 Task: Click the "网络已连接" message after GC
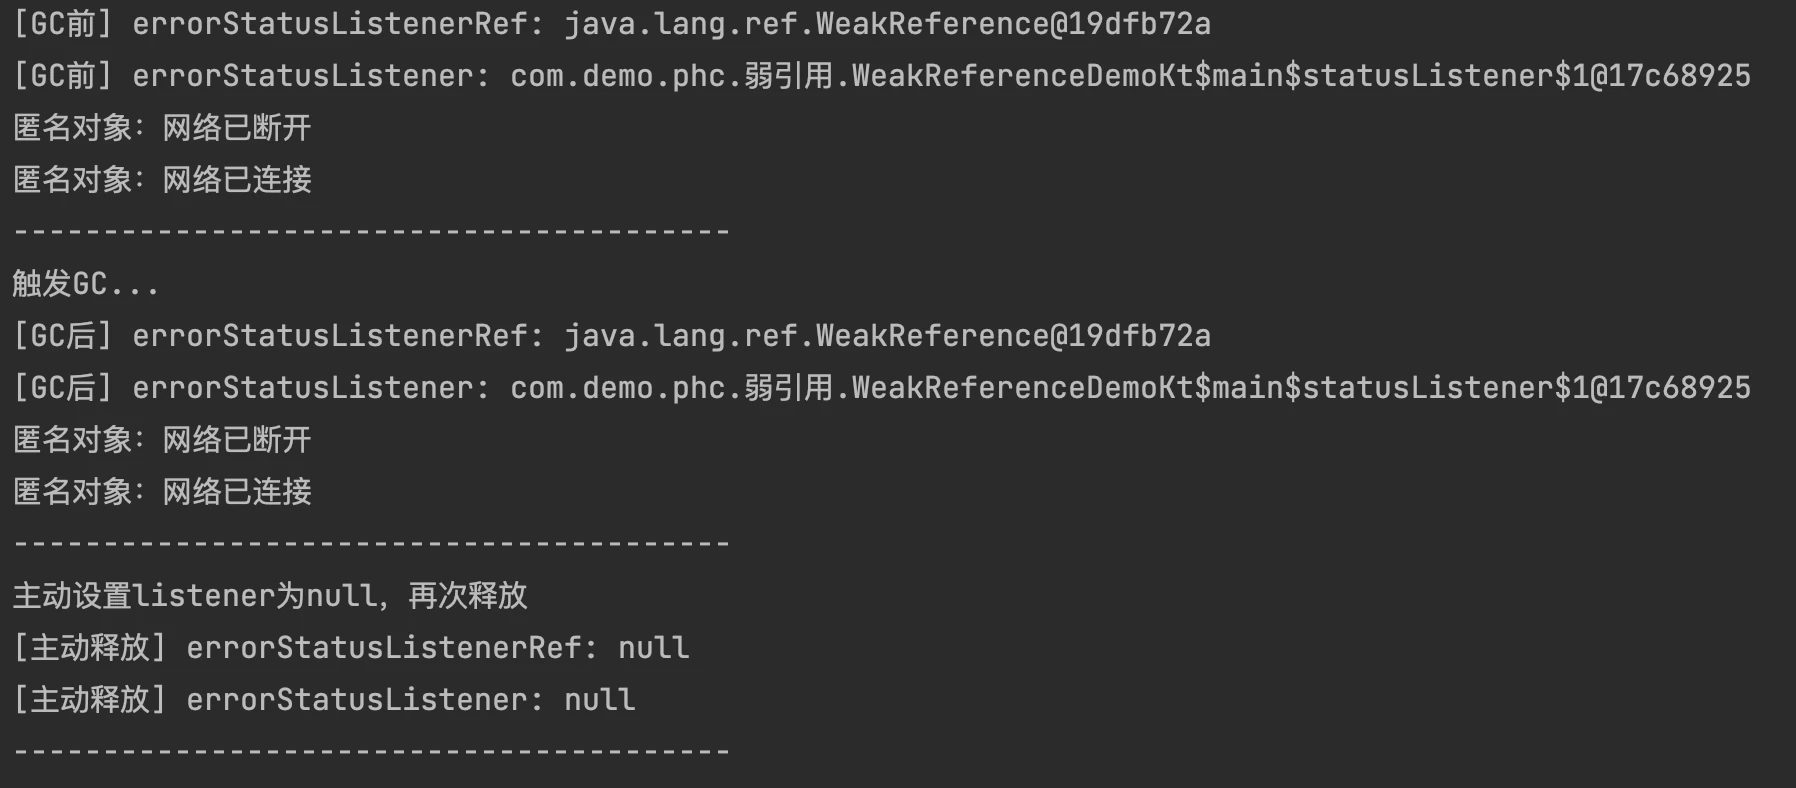pyautogui.click(x=236, y=492)
